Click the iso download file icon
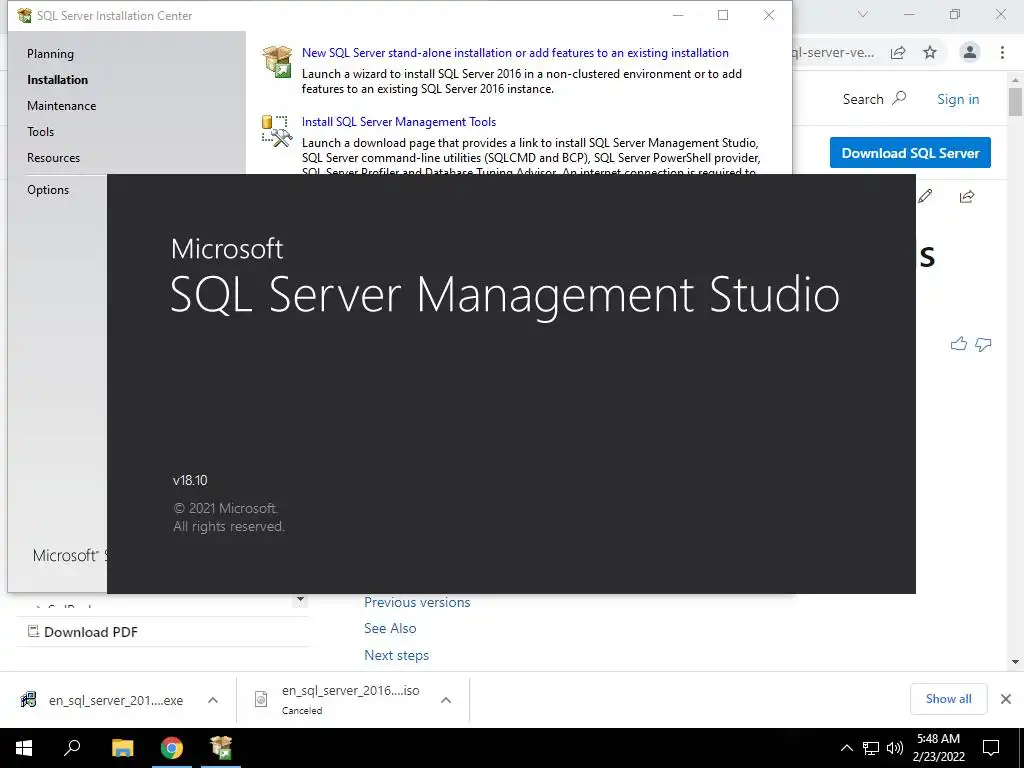 [261, 699]
